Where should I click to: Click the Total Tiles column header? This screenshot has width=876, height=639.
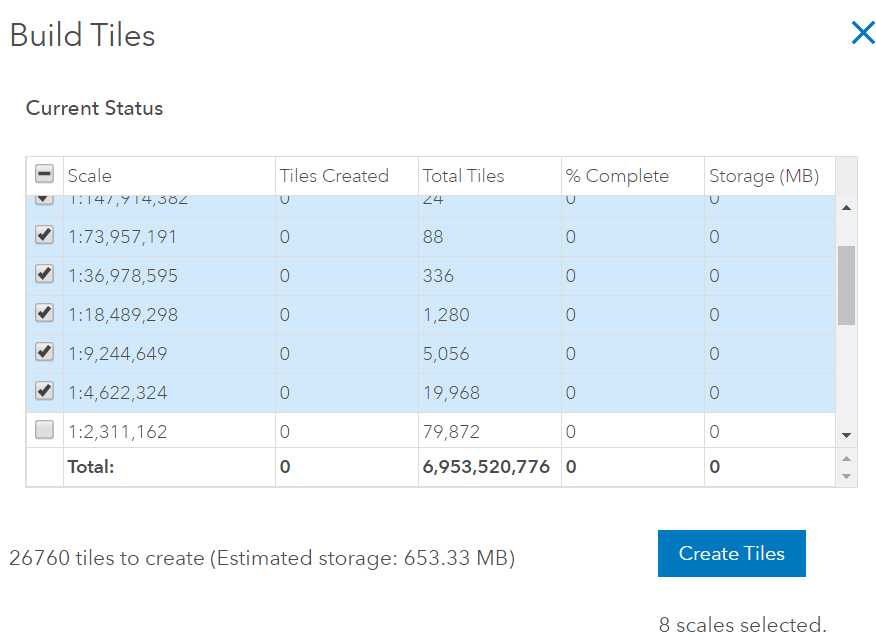463,176
